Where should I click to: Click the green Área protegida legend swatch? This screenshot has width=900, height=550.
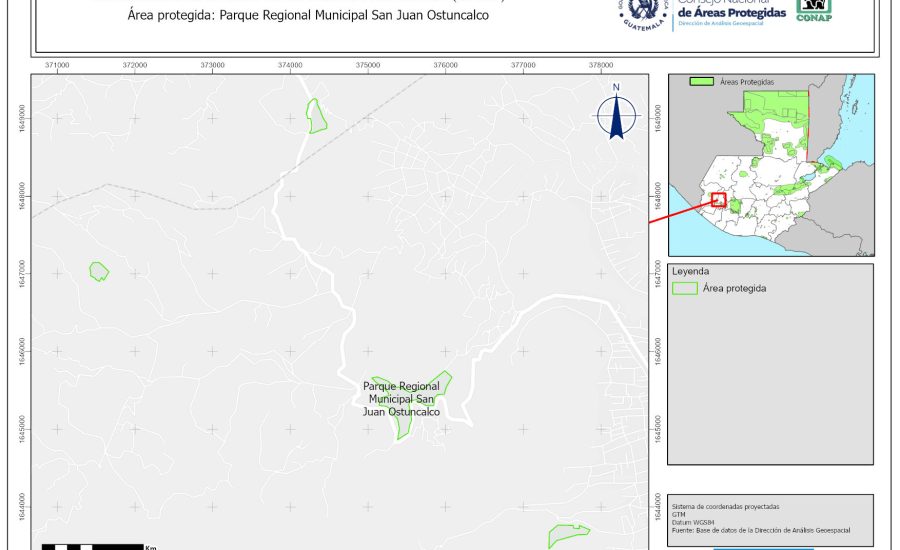pos(685,288)
